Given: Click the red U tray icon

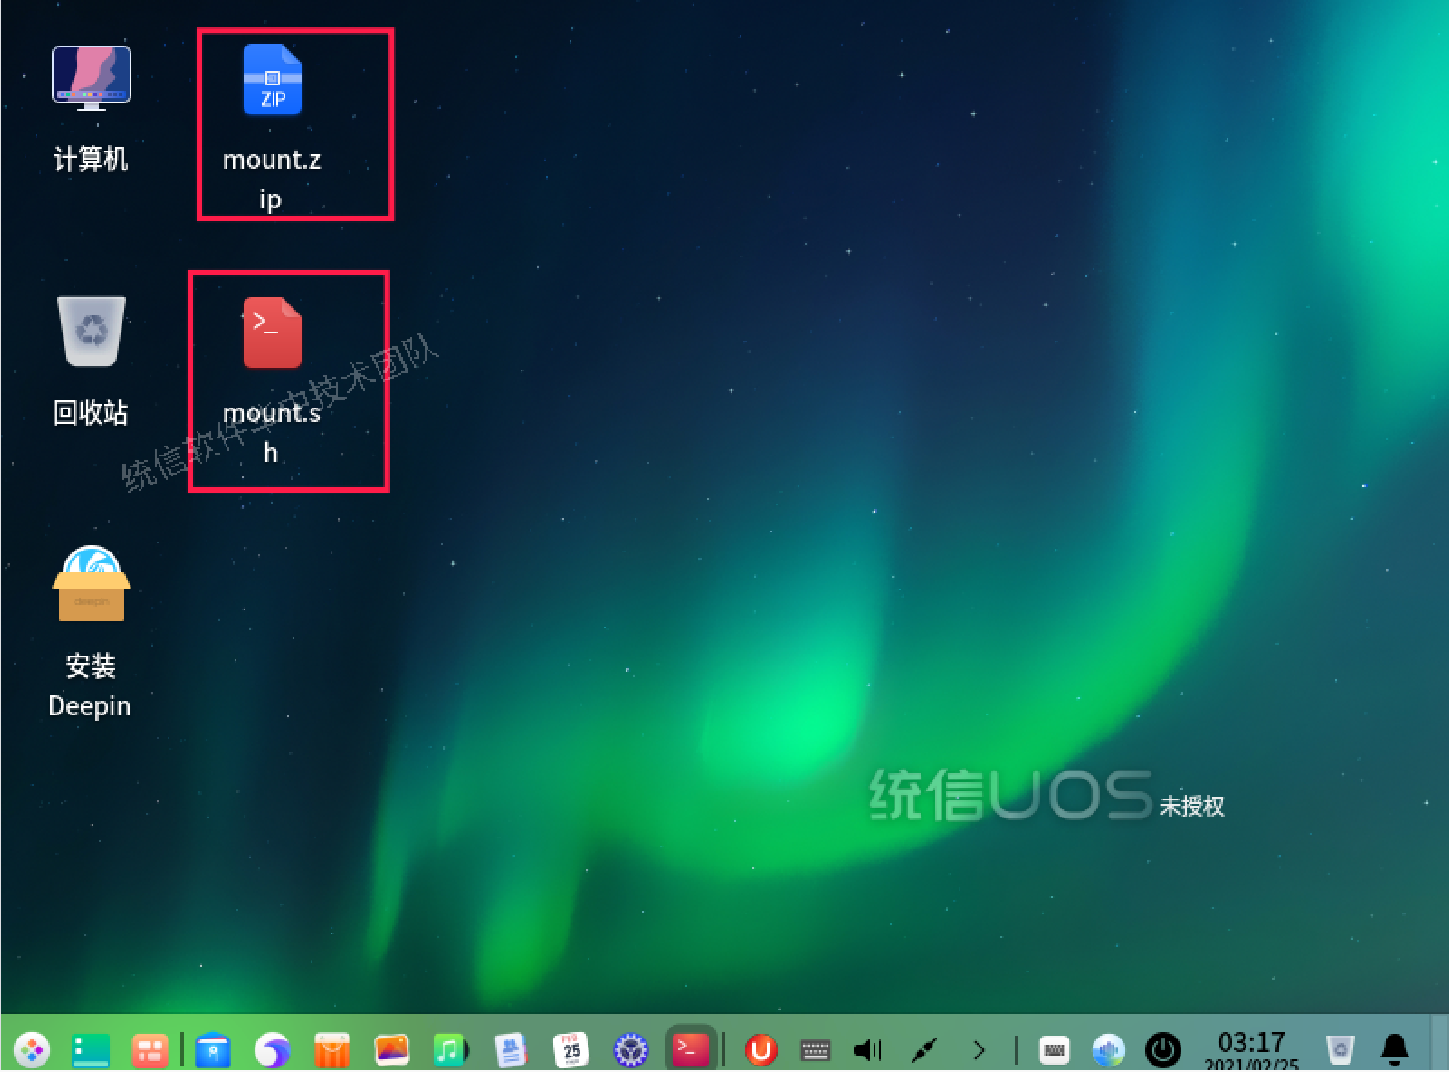Looking at the screenshot, I should point(761,1050).
